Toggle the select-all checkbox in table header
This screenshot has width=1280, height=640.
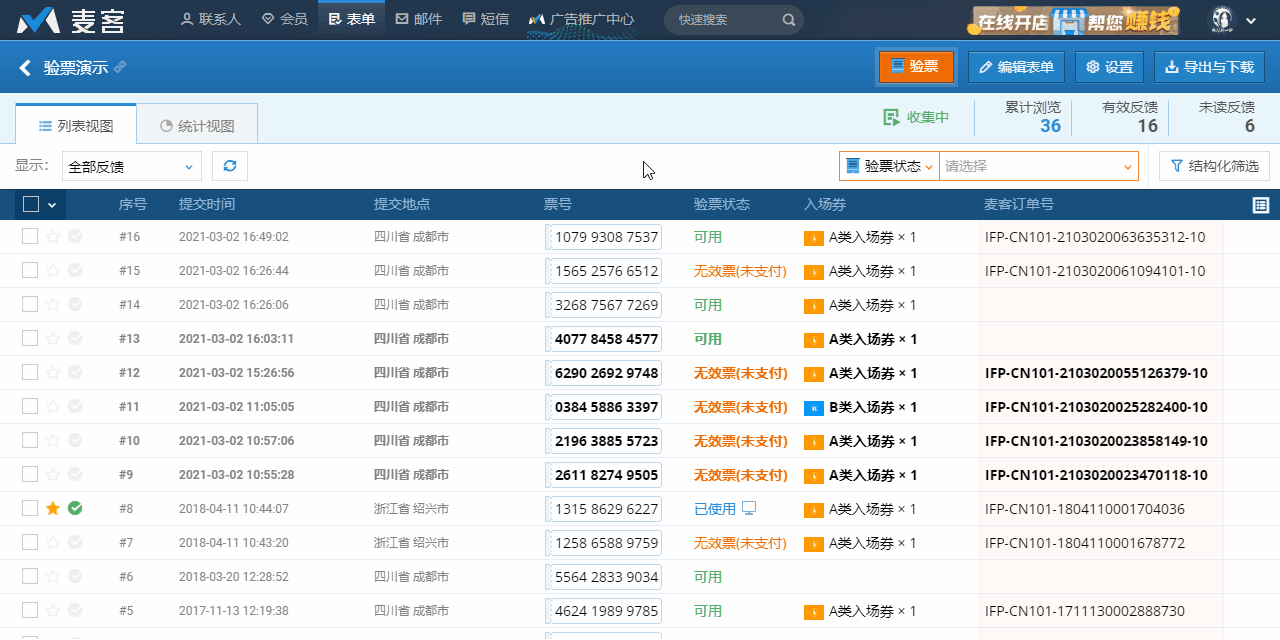click(31, 204)
